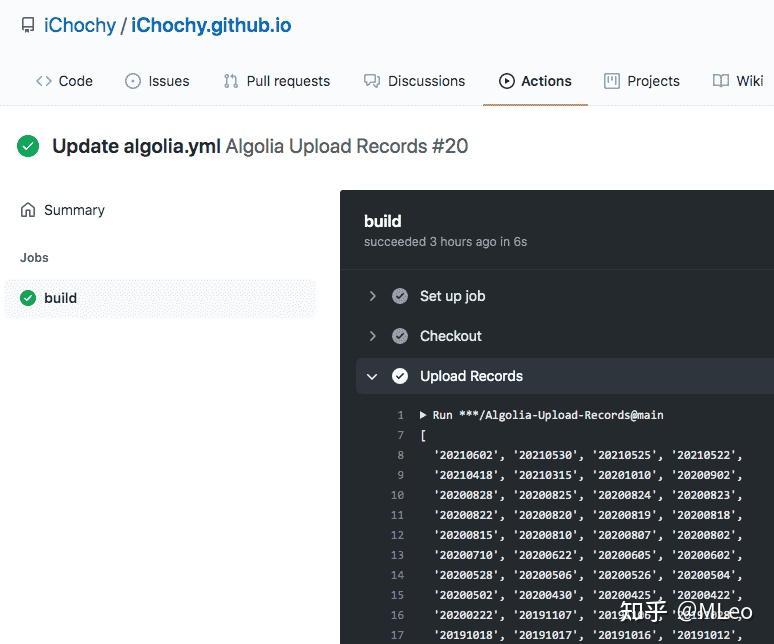
Task: Click the Run ***/Algolia-Upload-Records@main log line
Action: (548, 415)
